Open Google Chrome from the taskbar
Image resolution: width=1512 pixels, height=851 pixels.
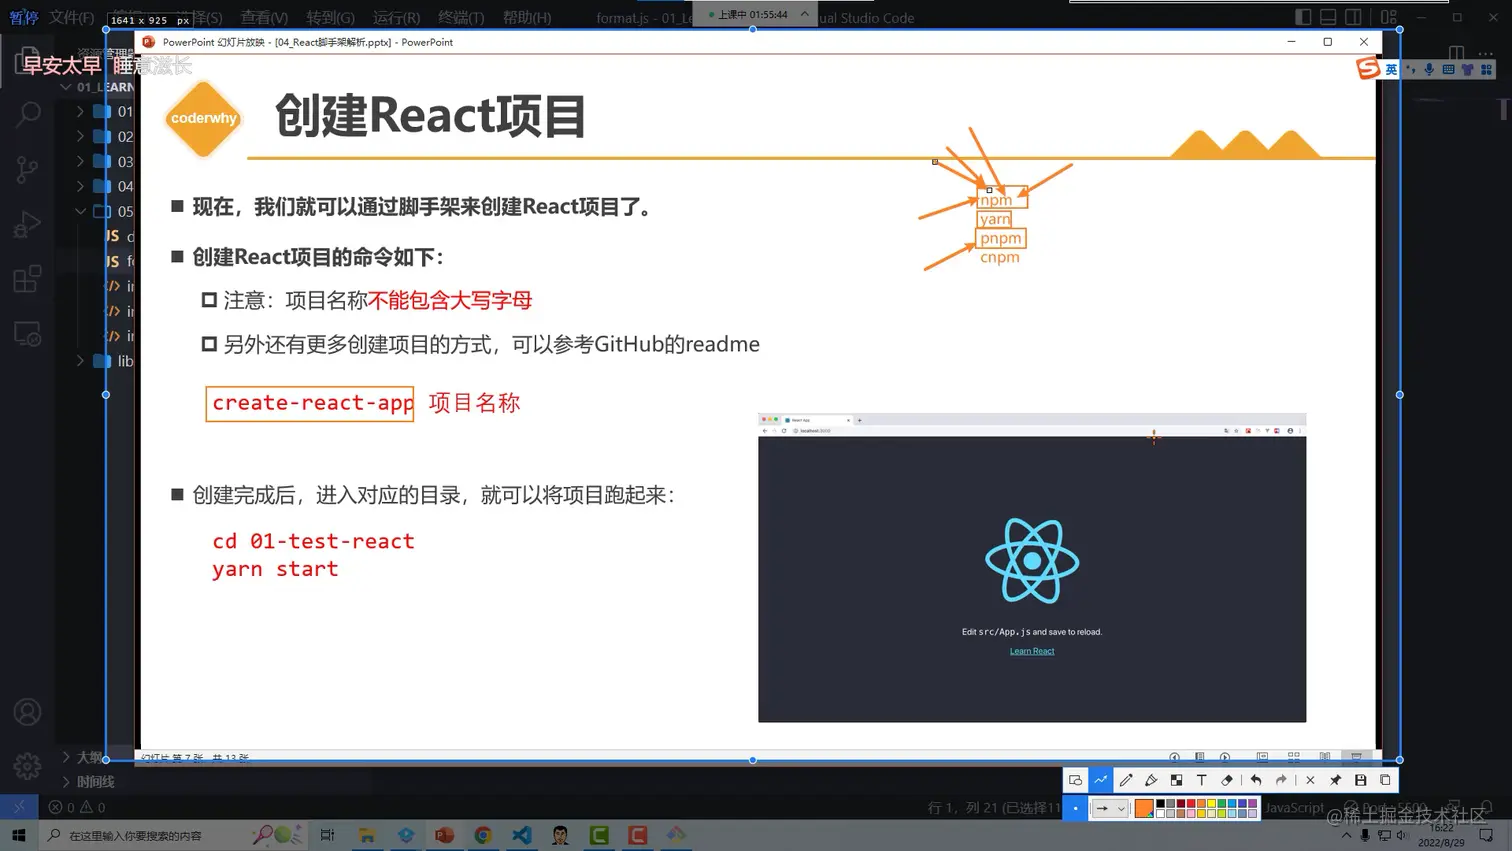pos(483,835)
